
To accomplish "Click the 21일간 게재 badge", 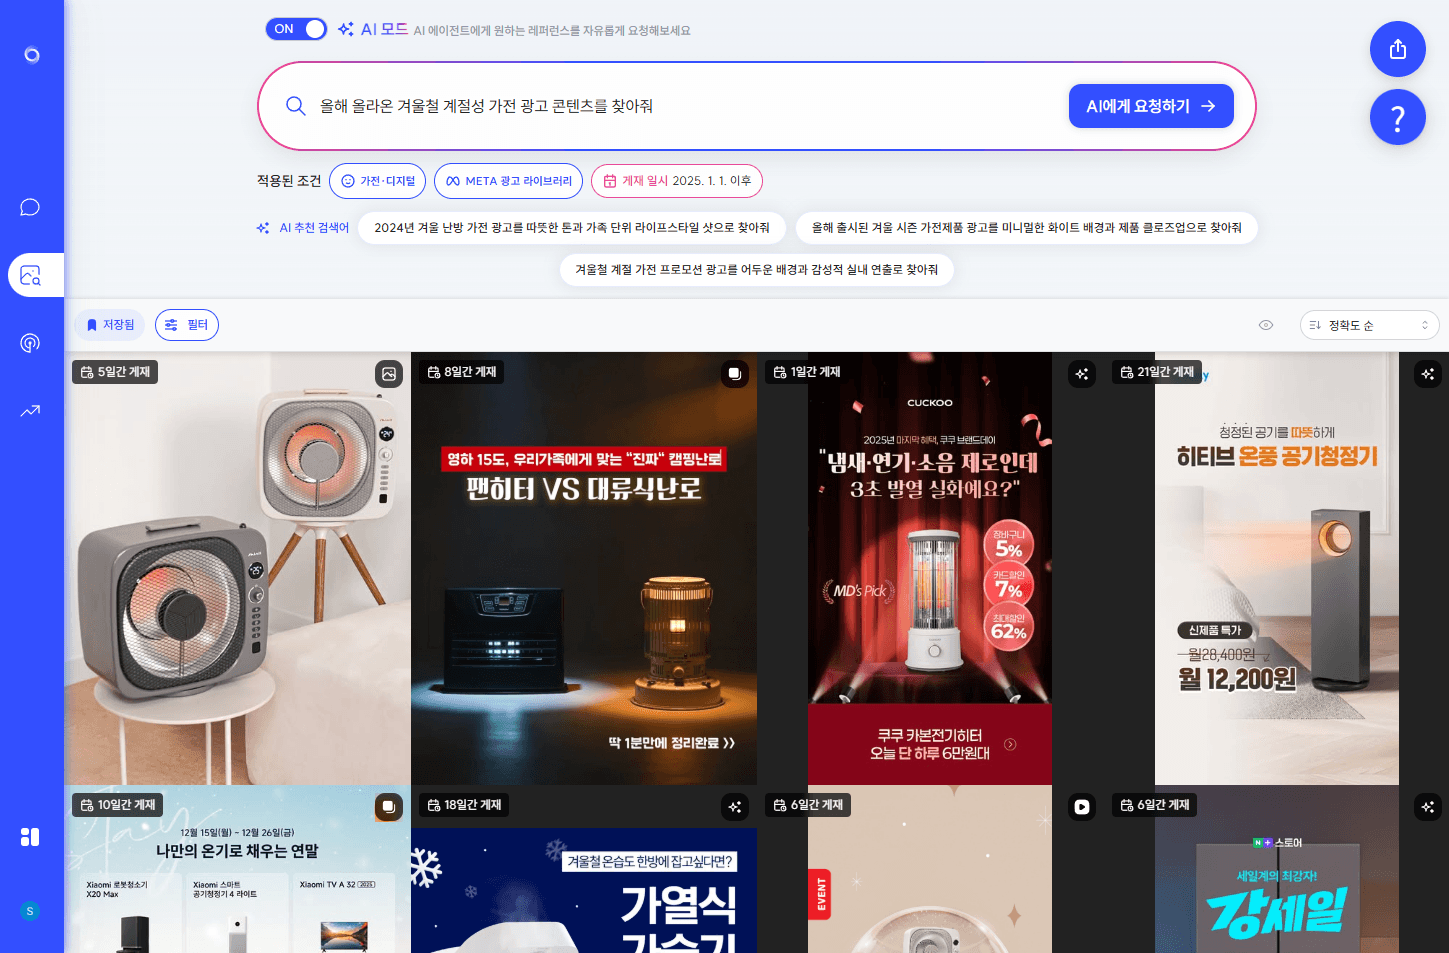I will coord(1157,372).
